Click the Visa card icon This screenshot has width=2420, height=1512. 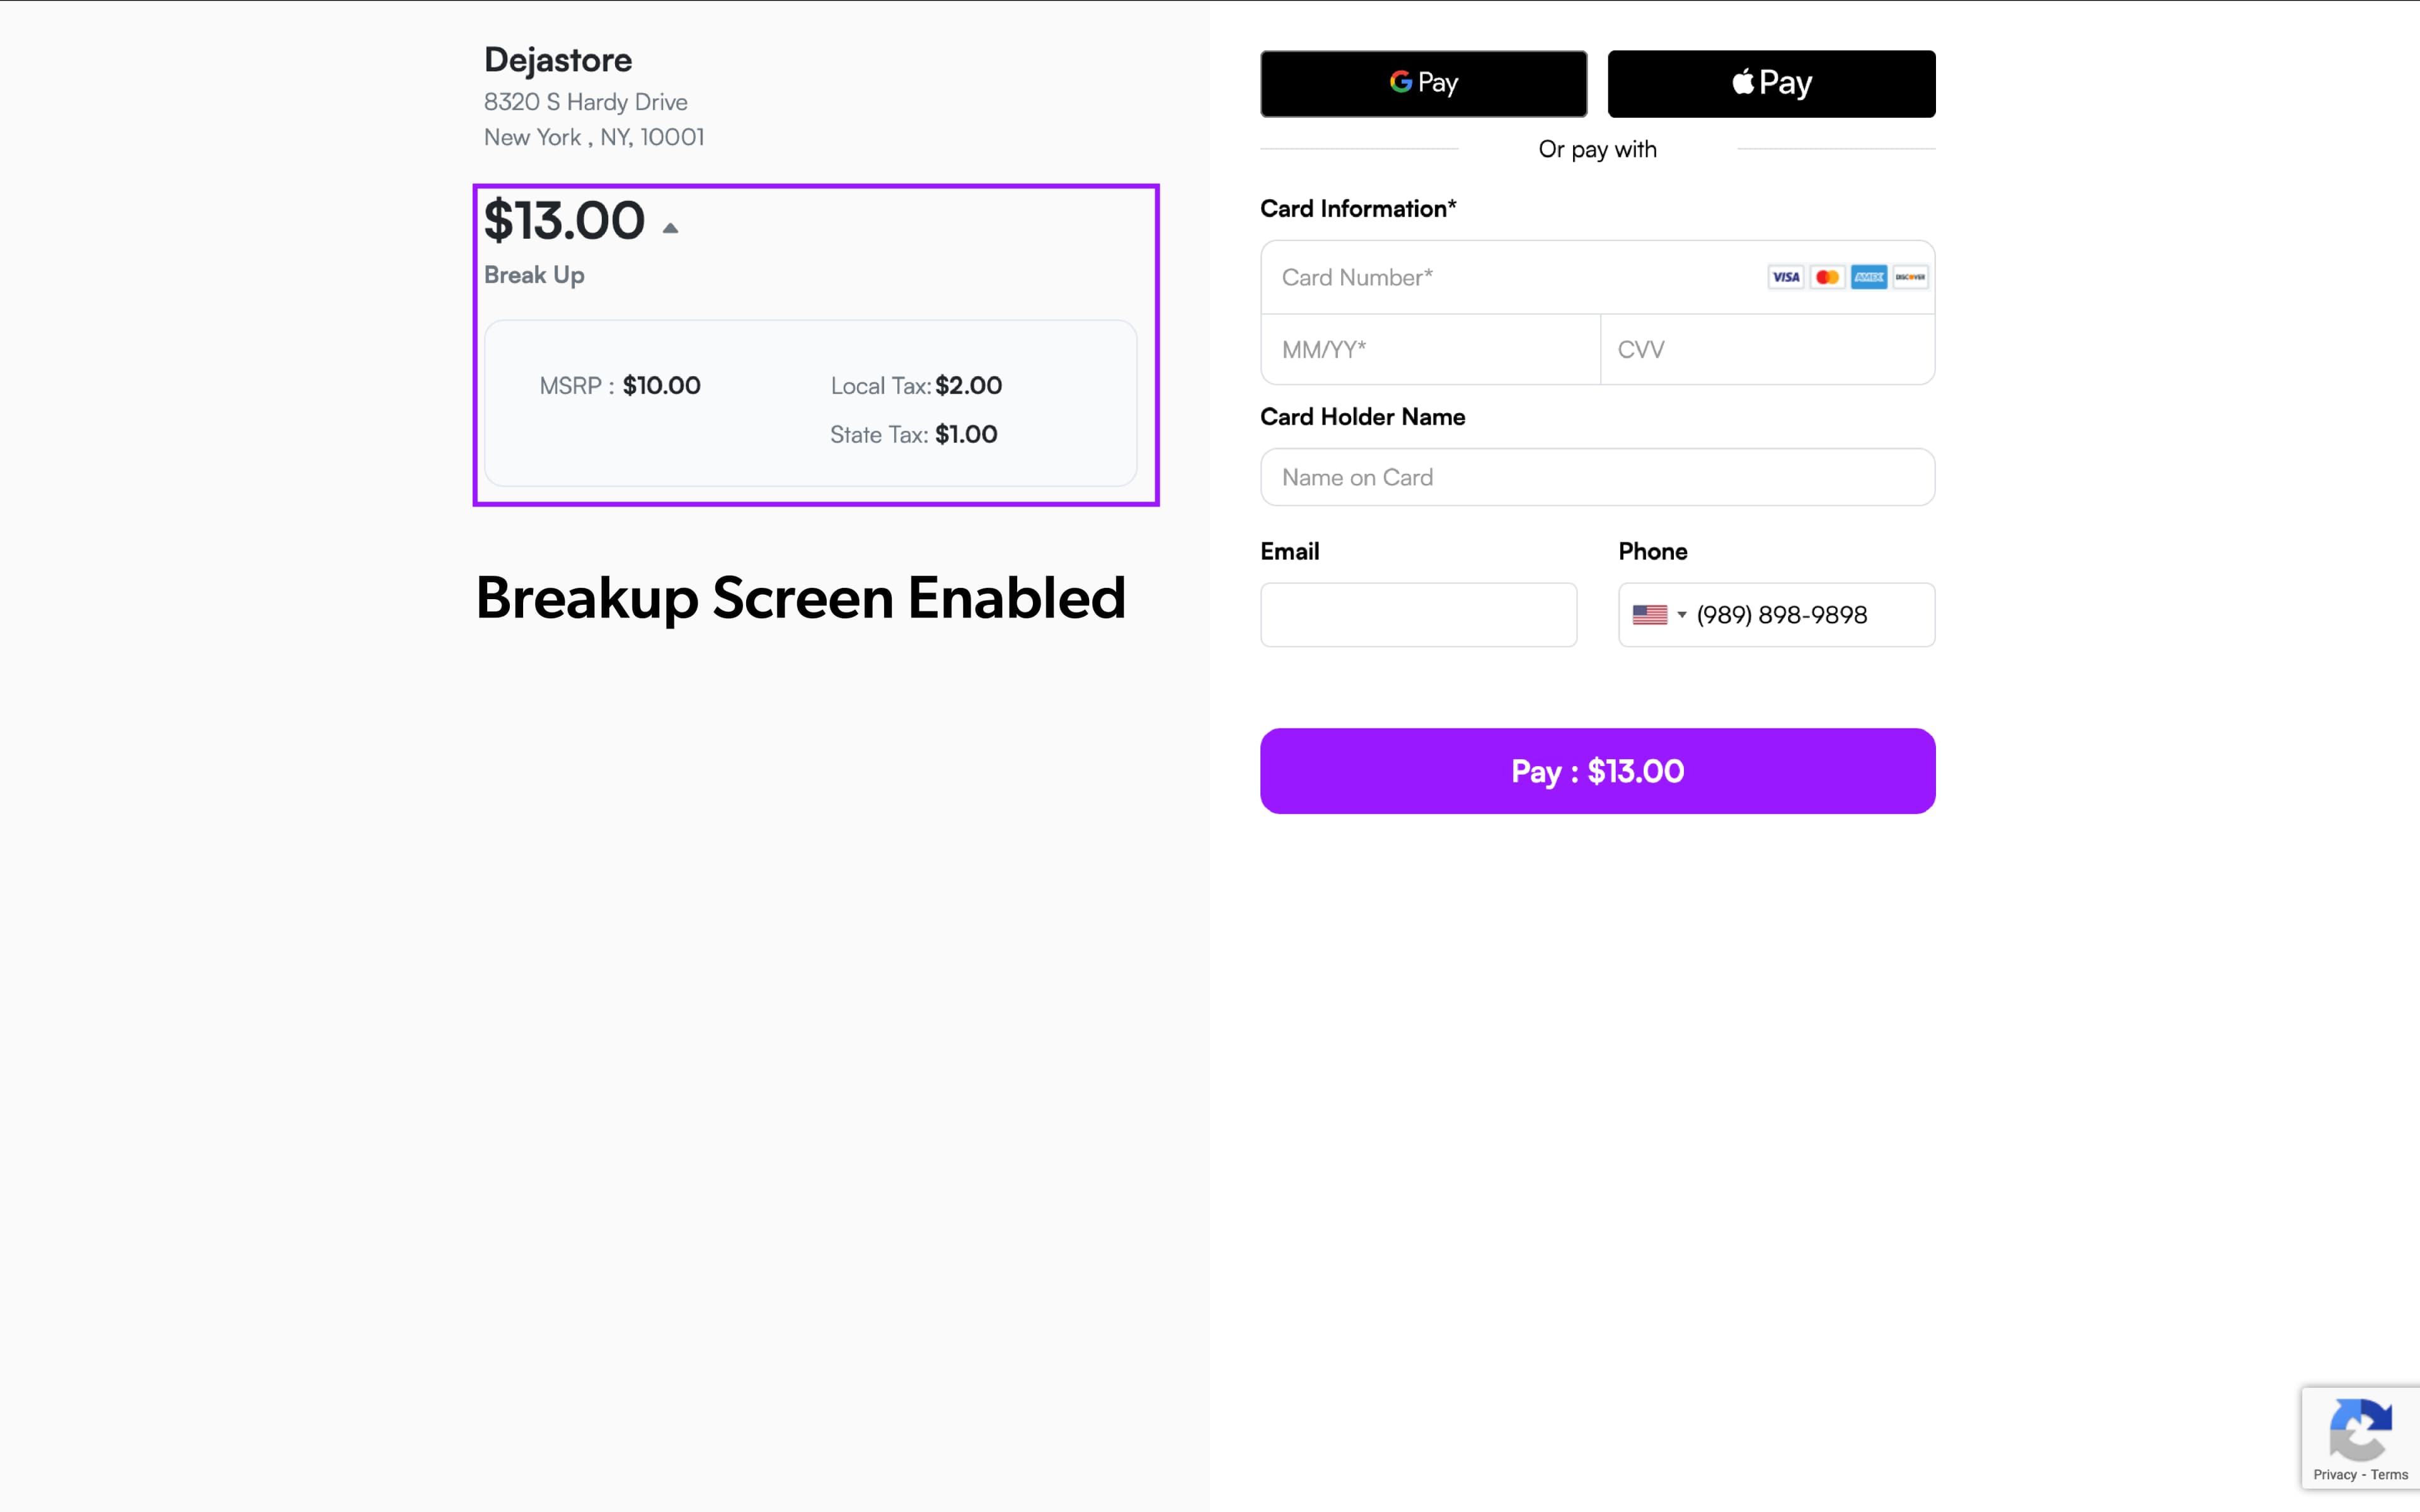point(1785,277)
